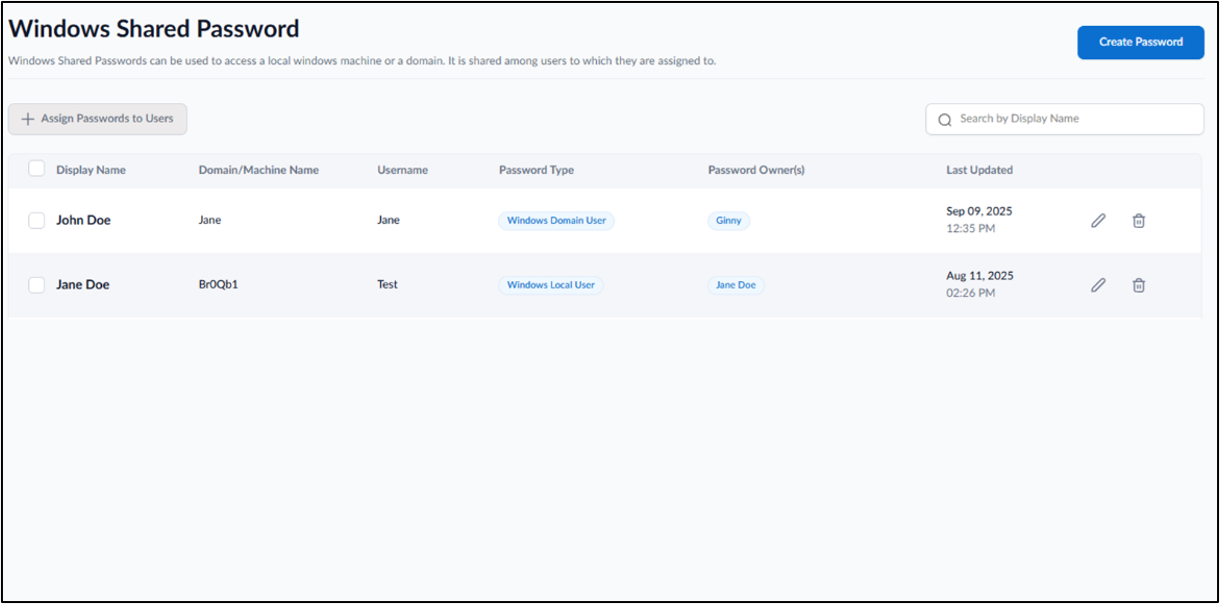
Task: Click the 12:35 PM time text
Action: (971, 229)
